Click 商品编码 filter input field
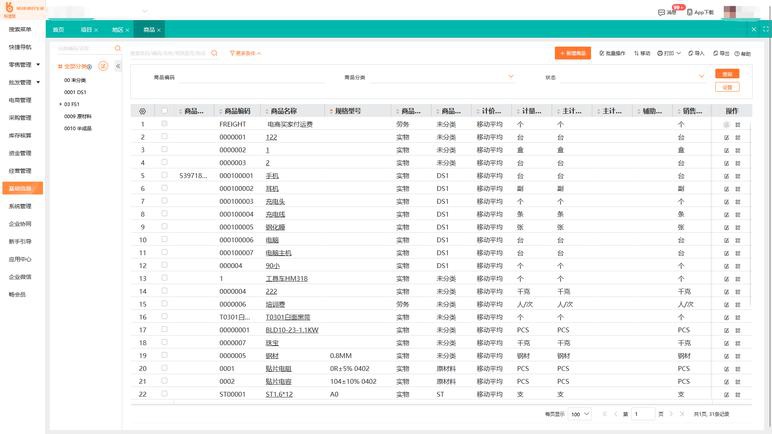Viewport: 772px width, 434px height. pyautogui.click(x=251, y=77)
